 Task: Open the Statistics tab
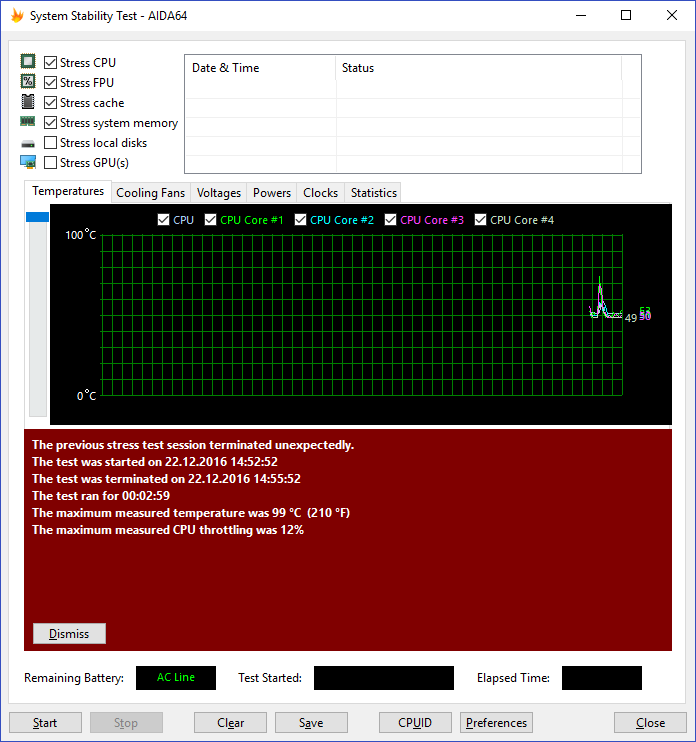[373, 193]
